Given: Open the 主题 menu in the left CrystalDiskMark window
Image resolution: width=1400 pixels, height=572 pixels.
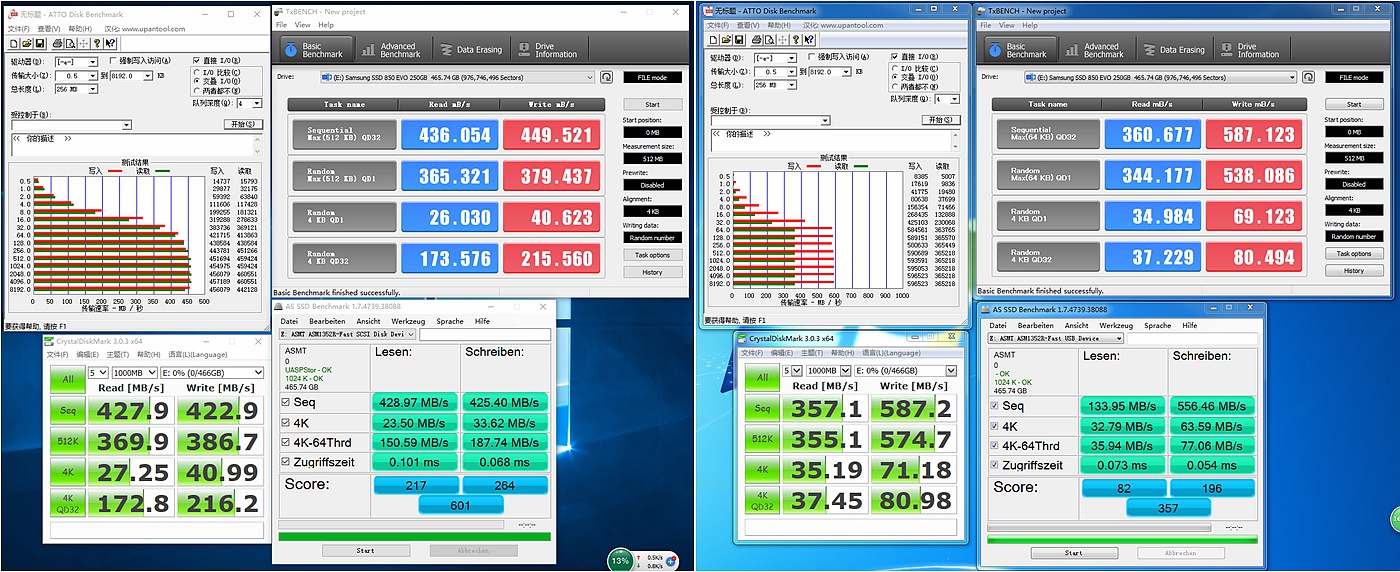Looking at the screenshot, I should click(117, 354).
